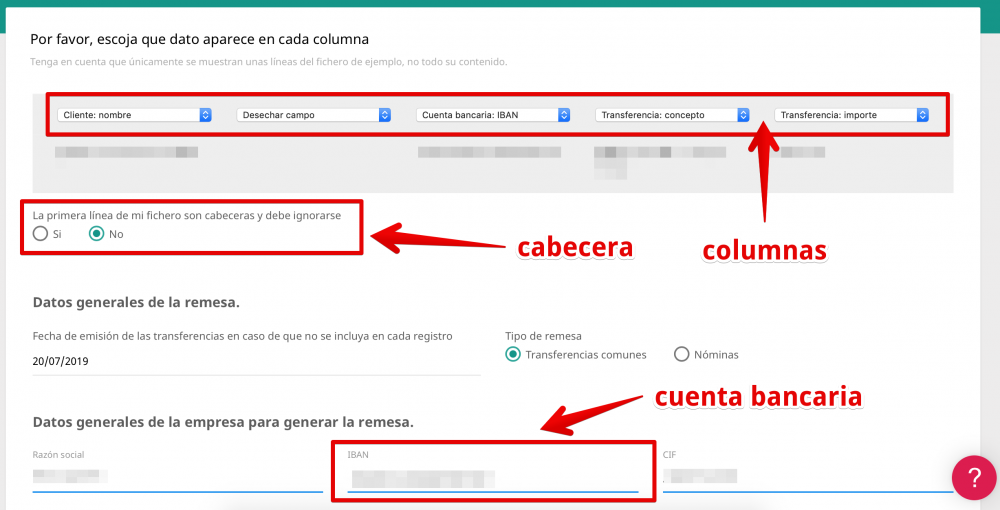Choose 'Nóminas' remittance type

tap(682, 354)
